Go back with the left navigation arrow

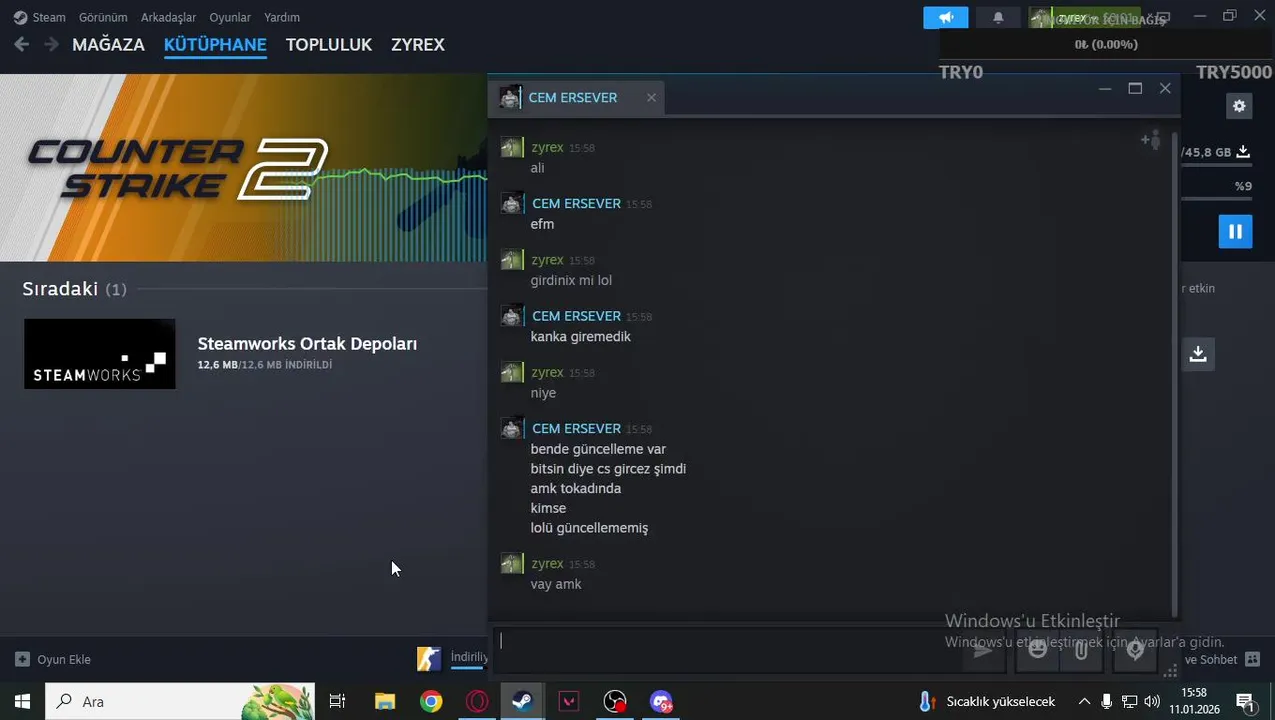(21, 44)
